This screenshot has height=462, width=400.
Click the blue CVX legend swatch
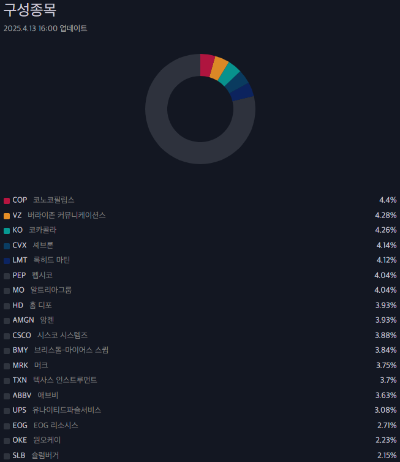click(x=7, y=246)
